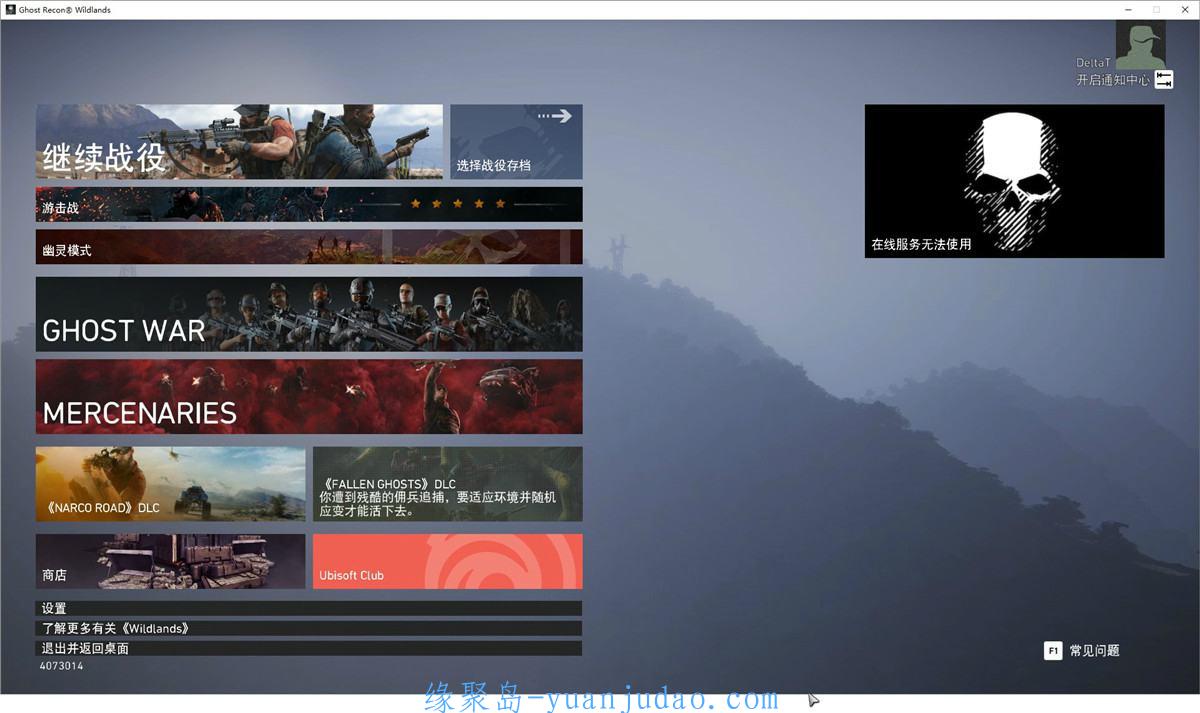Click the build number 4073014
This screenshot has width=1200, height=713.
62,666
